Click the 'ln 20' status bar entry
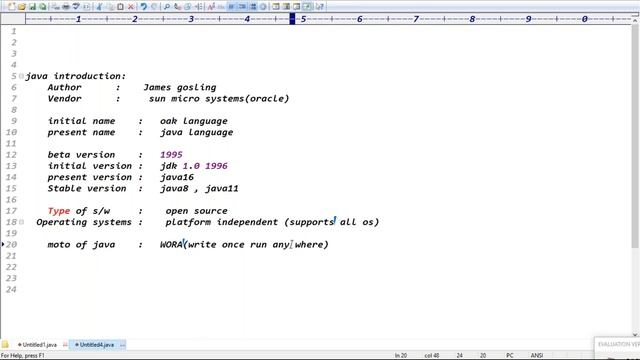640x360 pixels. point(401,356)
